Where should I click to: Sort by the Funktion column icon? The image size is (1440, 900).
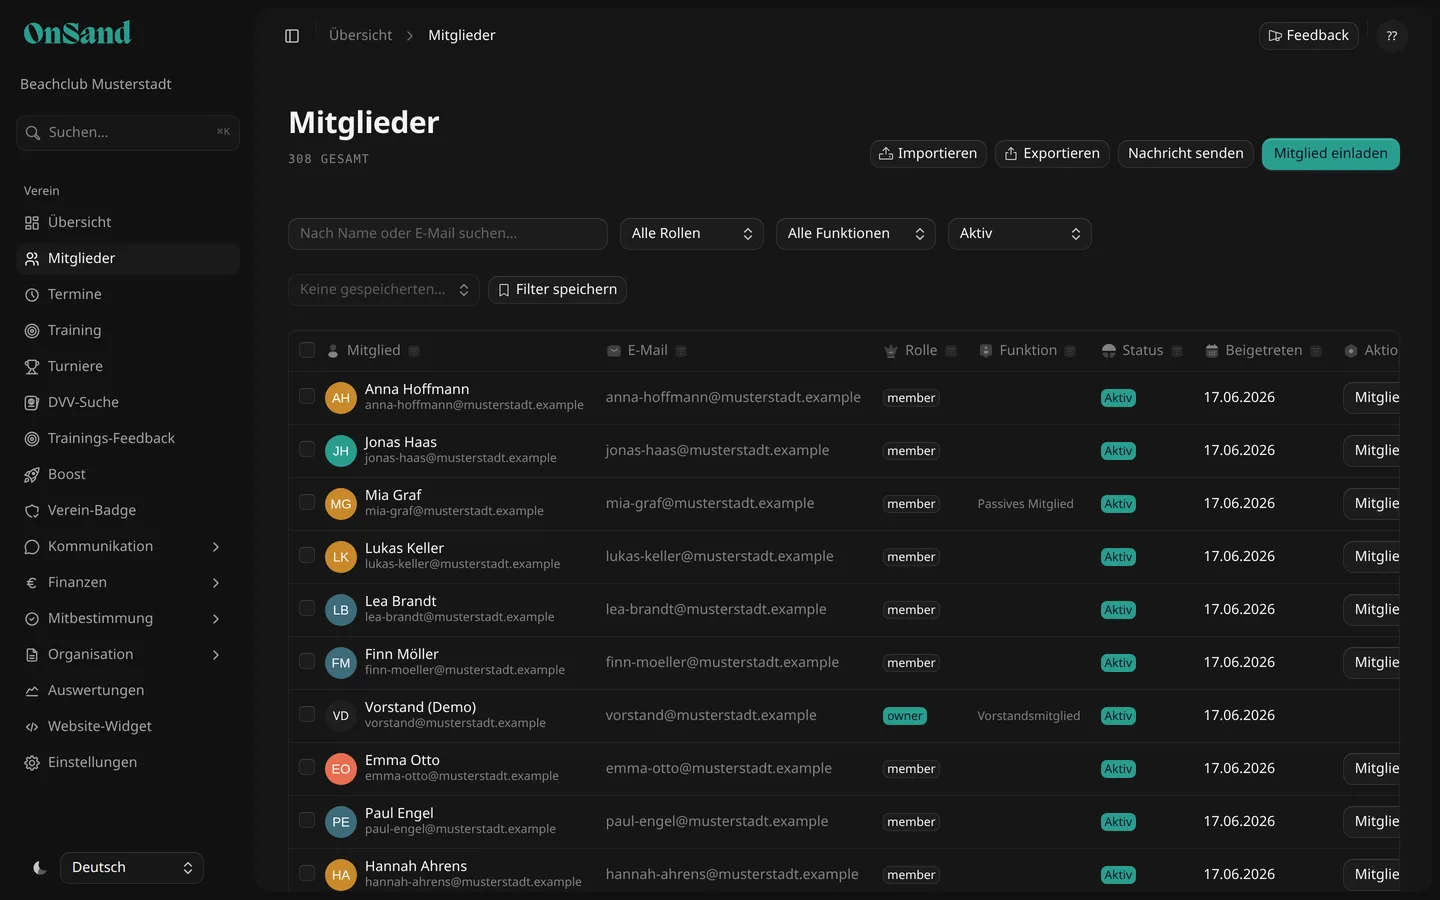pyautogui.click(x=1070, y=351)
